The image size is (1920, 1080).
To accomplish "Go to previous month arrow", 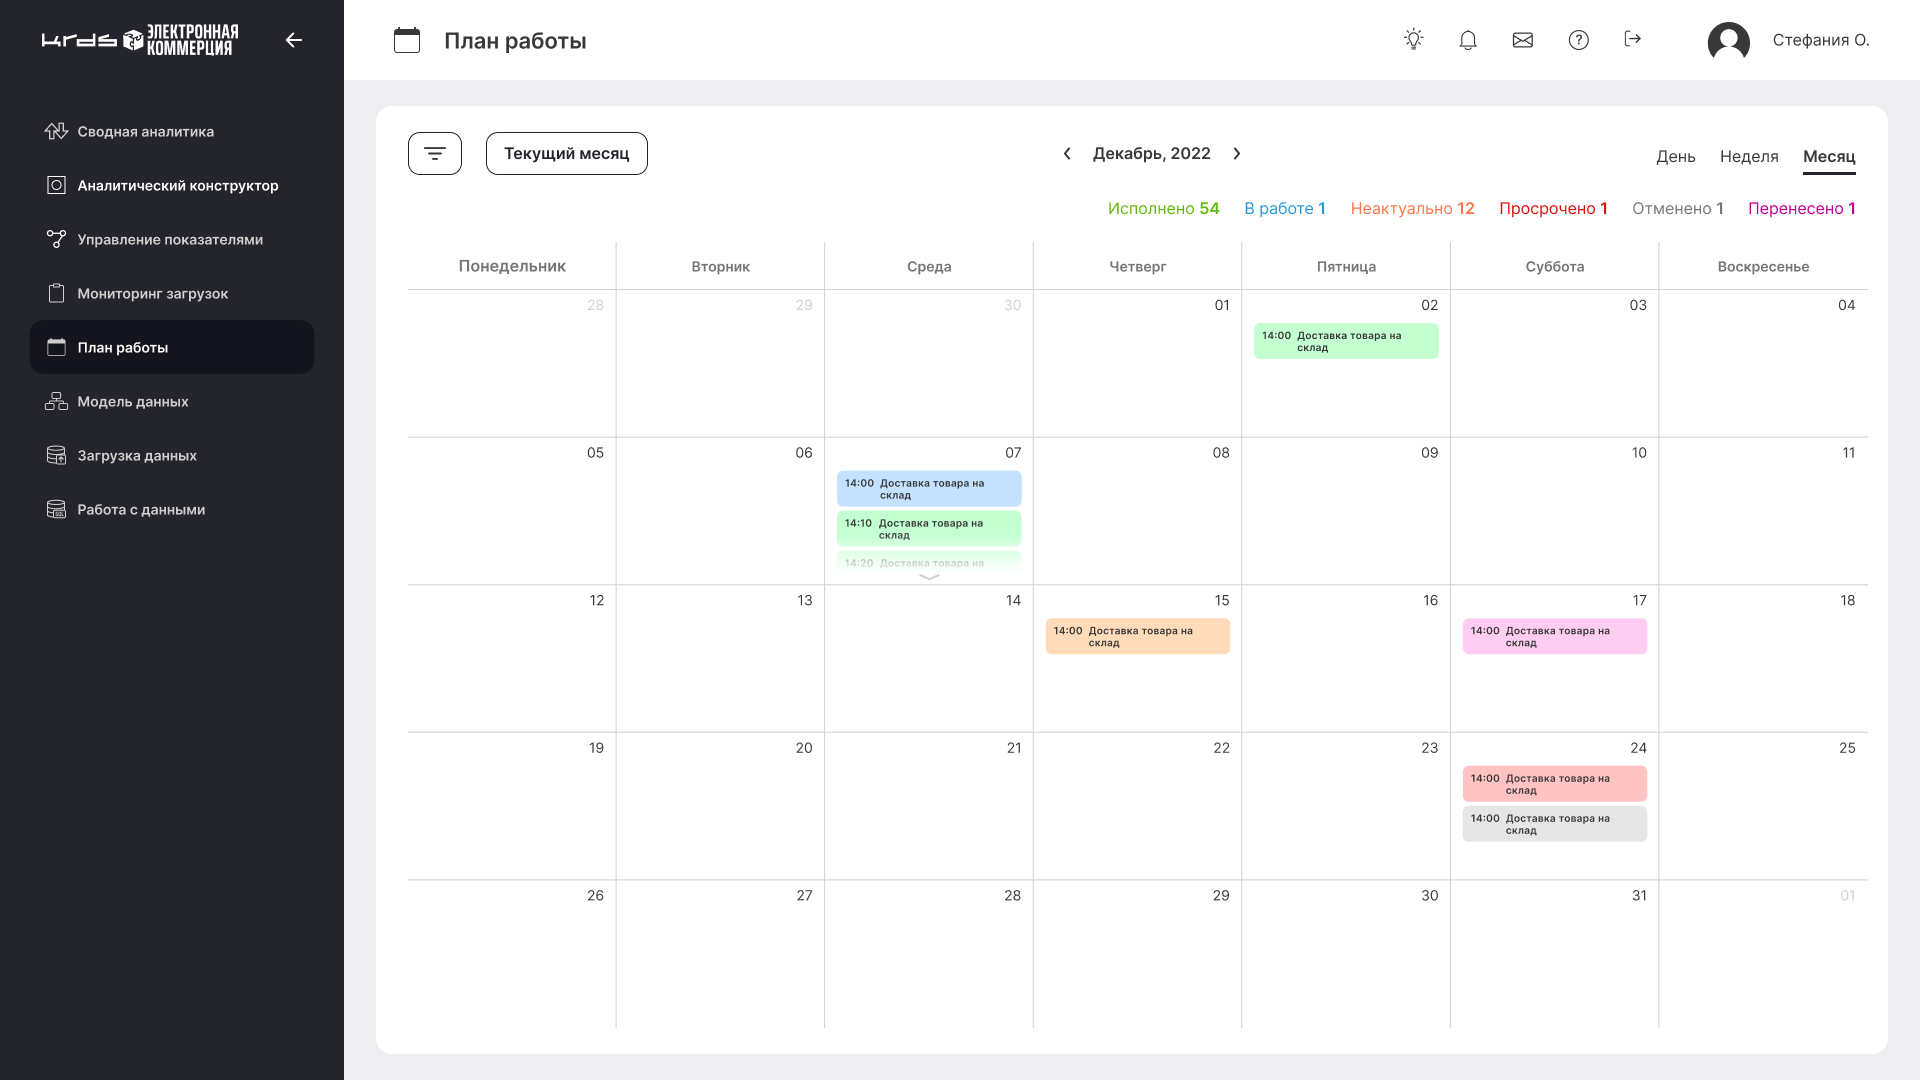I will 1067,154.
